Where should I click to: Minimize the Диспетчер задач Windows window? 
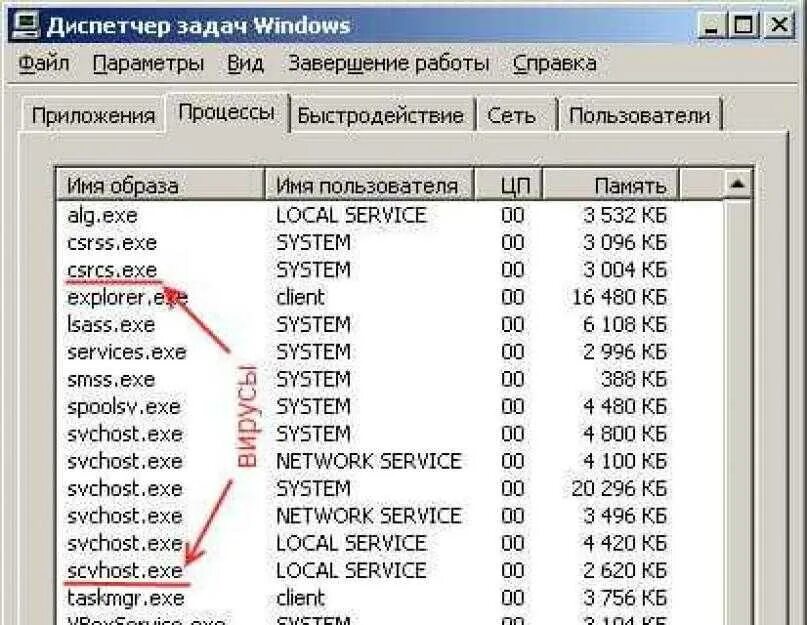coord(712,25)
